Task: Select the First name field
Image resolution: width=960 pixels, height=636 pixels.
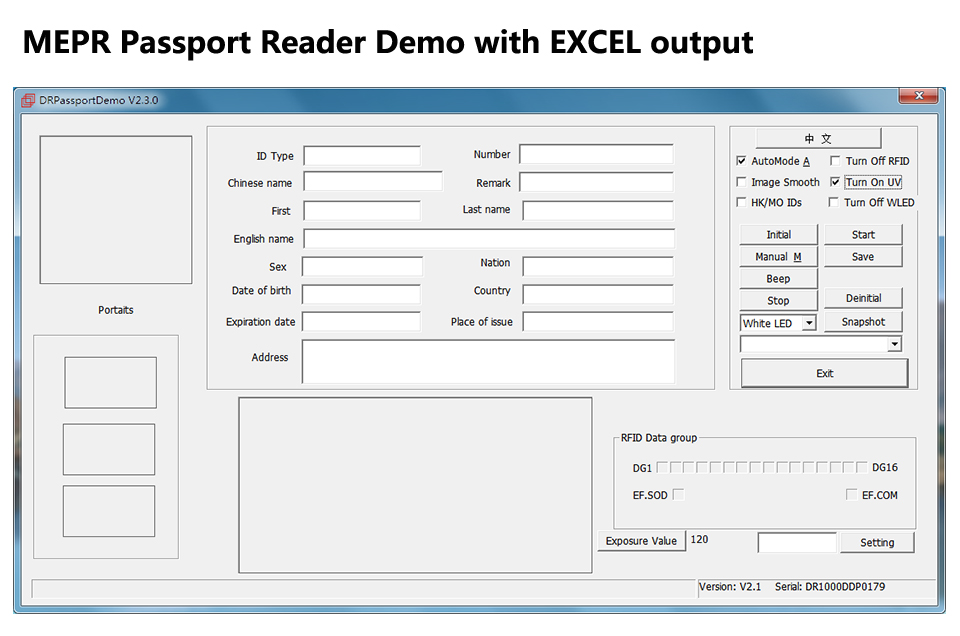Action: click(362, 211)
